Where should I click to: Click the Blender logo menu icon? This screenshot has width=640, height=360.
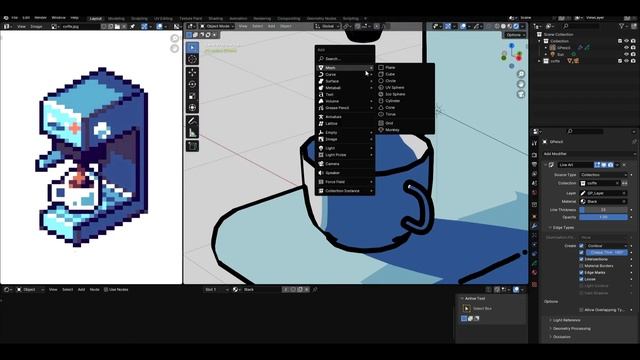(x=6, y=18)
